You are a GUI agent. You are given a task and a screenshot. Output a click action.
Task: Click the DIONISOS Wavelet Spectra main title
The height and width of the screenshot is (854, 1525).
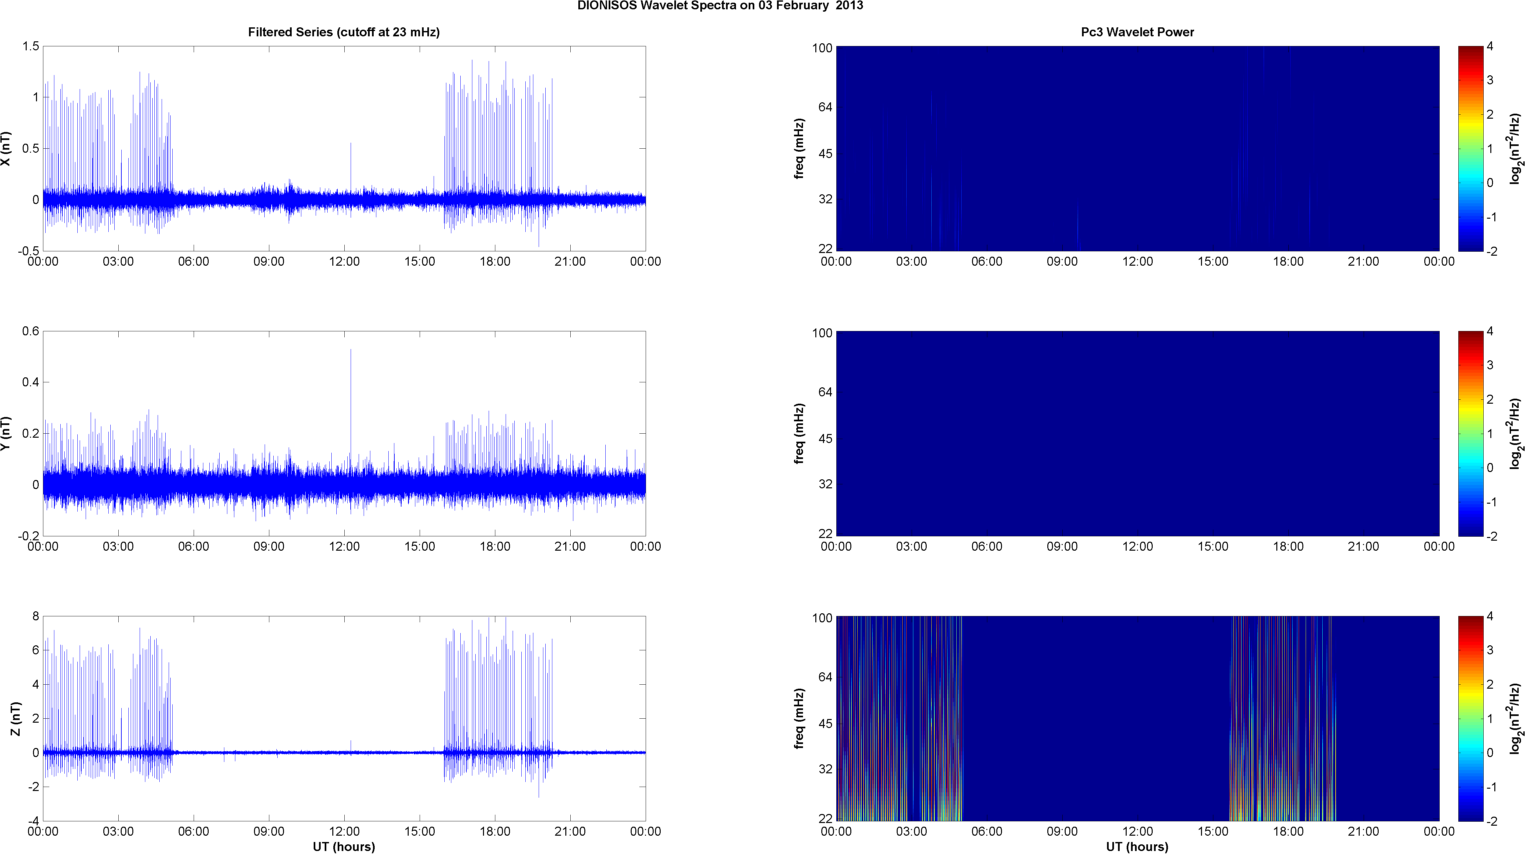[x=720, y=6]
